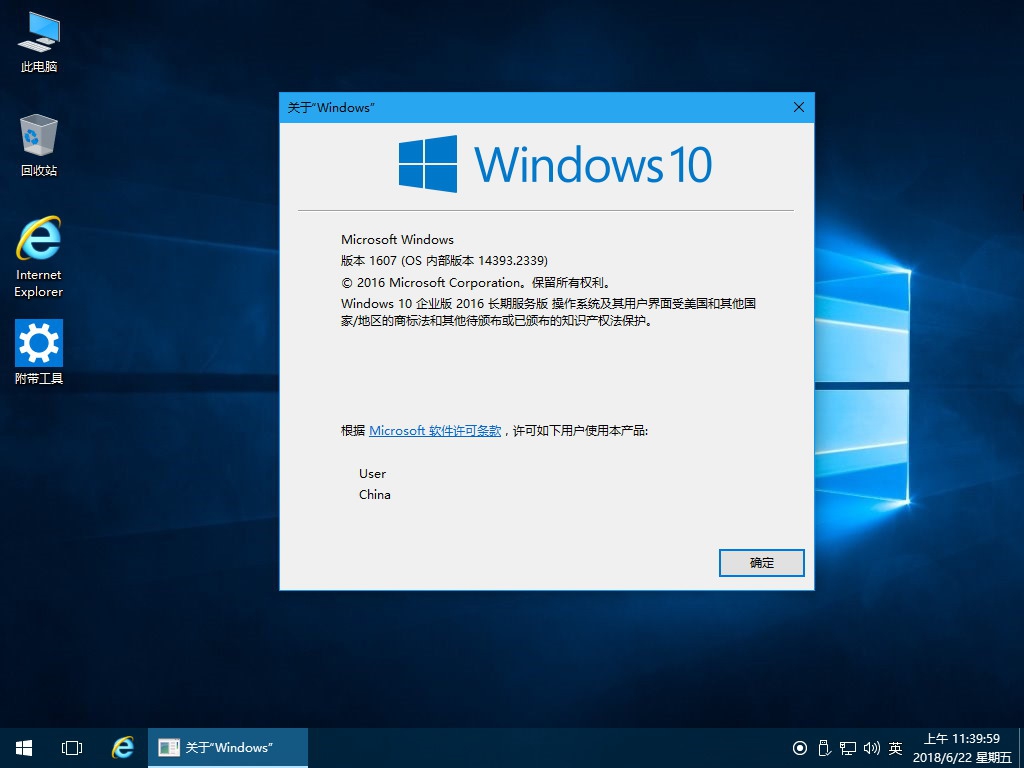Image resolution: width=1024 pixels, height=768 pixels.
Task: Click the USB safely remove hardware tray icon
Action: coord(824,748)
